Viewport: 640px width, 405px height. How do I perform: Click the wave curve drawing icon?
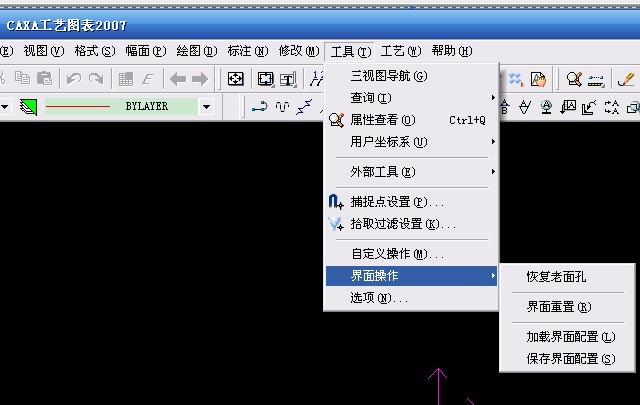pyautogui.click(x=282, y=107)
